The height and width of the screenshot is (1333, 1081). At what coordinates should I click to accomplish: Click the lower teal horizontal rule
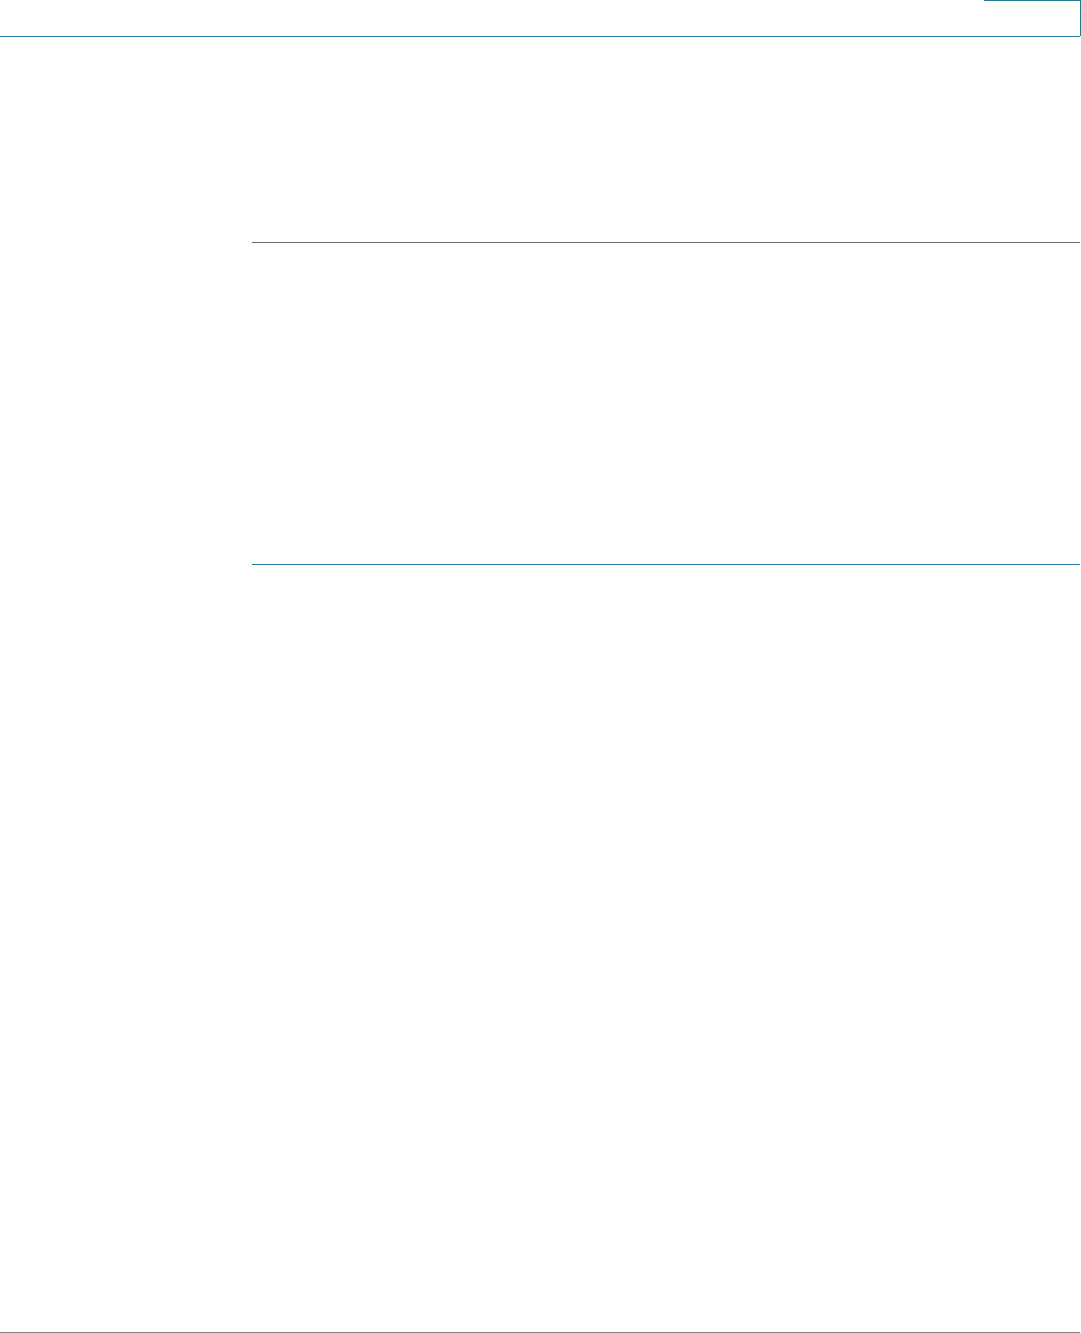coord(666,565)
